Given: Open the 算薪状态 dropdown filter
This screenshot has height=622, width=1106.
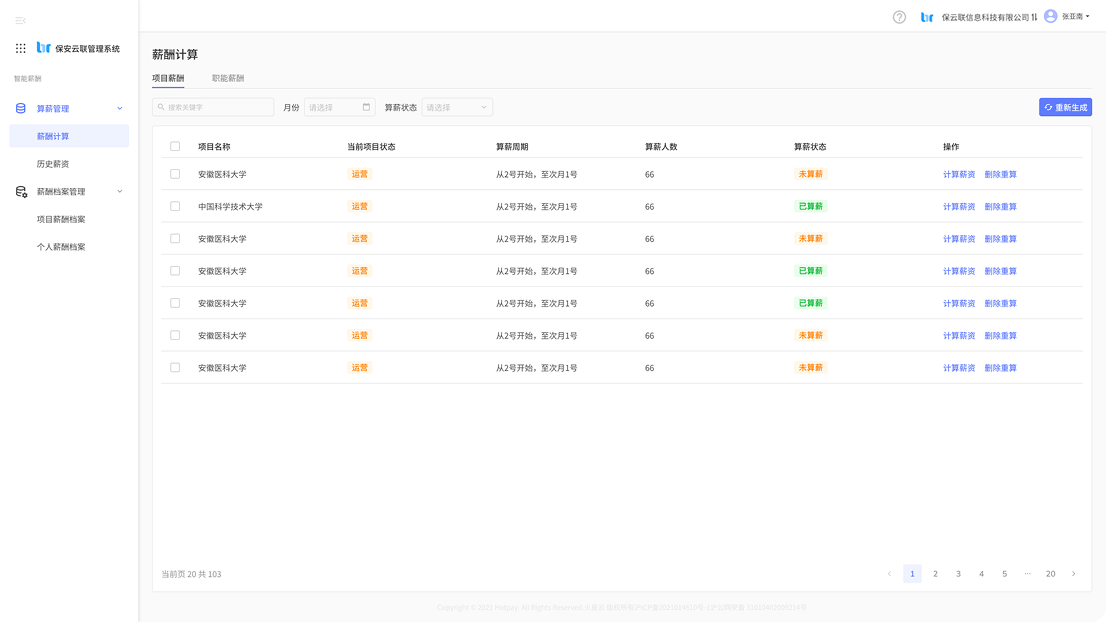Looking at the screenshot, I should click(457, 107).
